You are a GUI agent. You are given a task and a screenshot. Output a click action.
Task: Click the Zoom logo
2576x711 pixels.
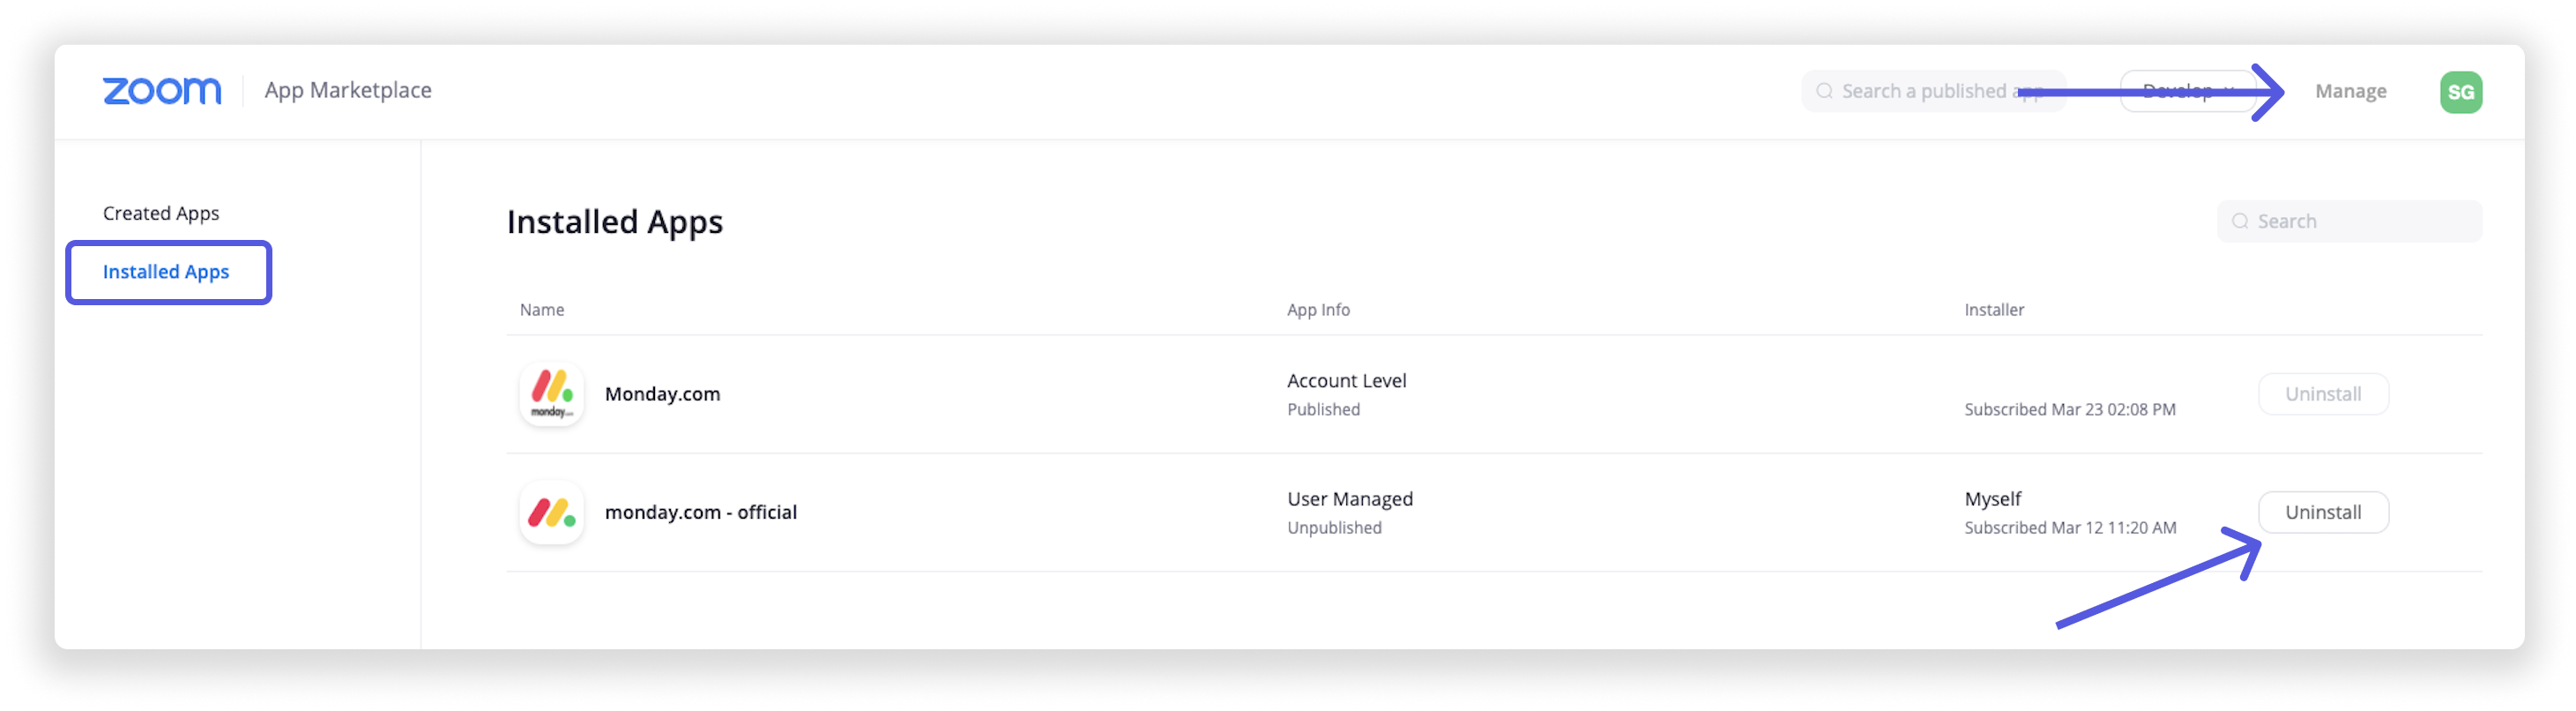coord(162,91)
